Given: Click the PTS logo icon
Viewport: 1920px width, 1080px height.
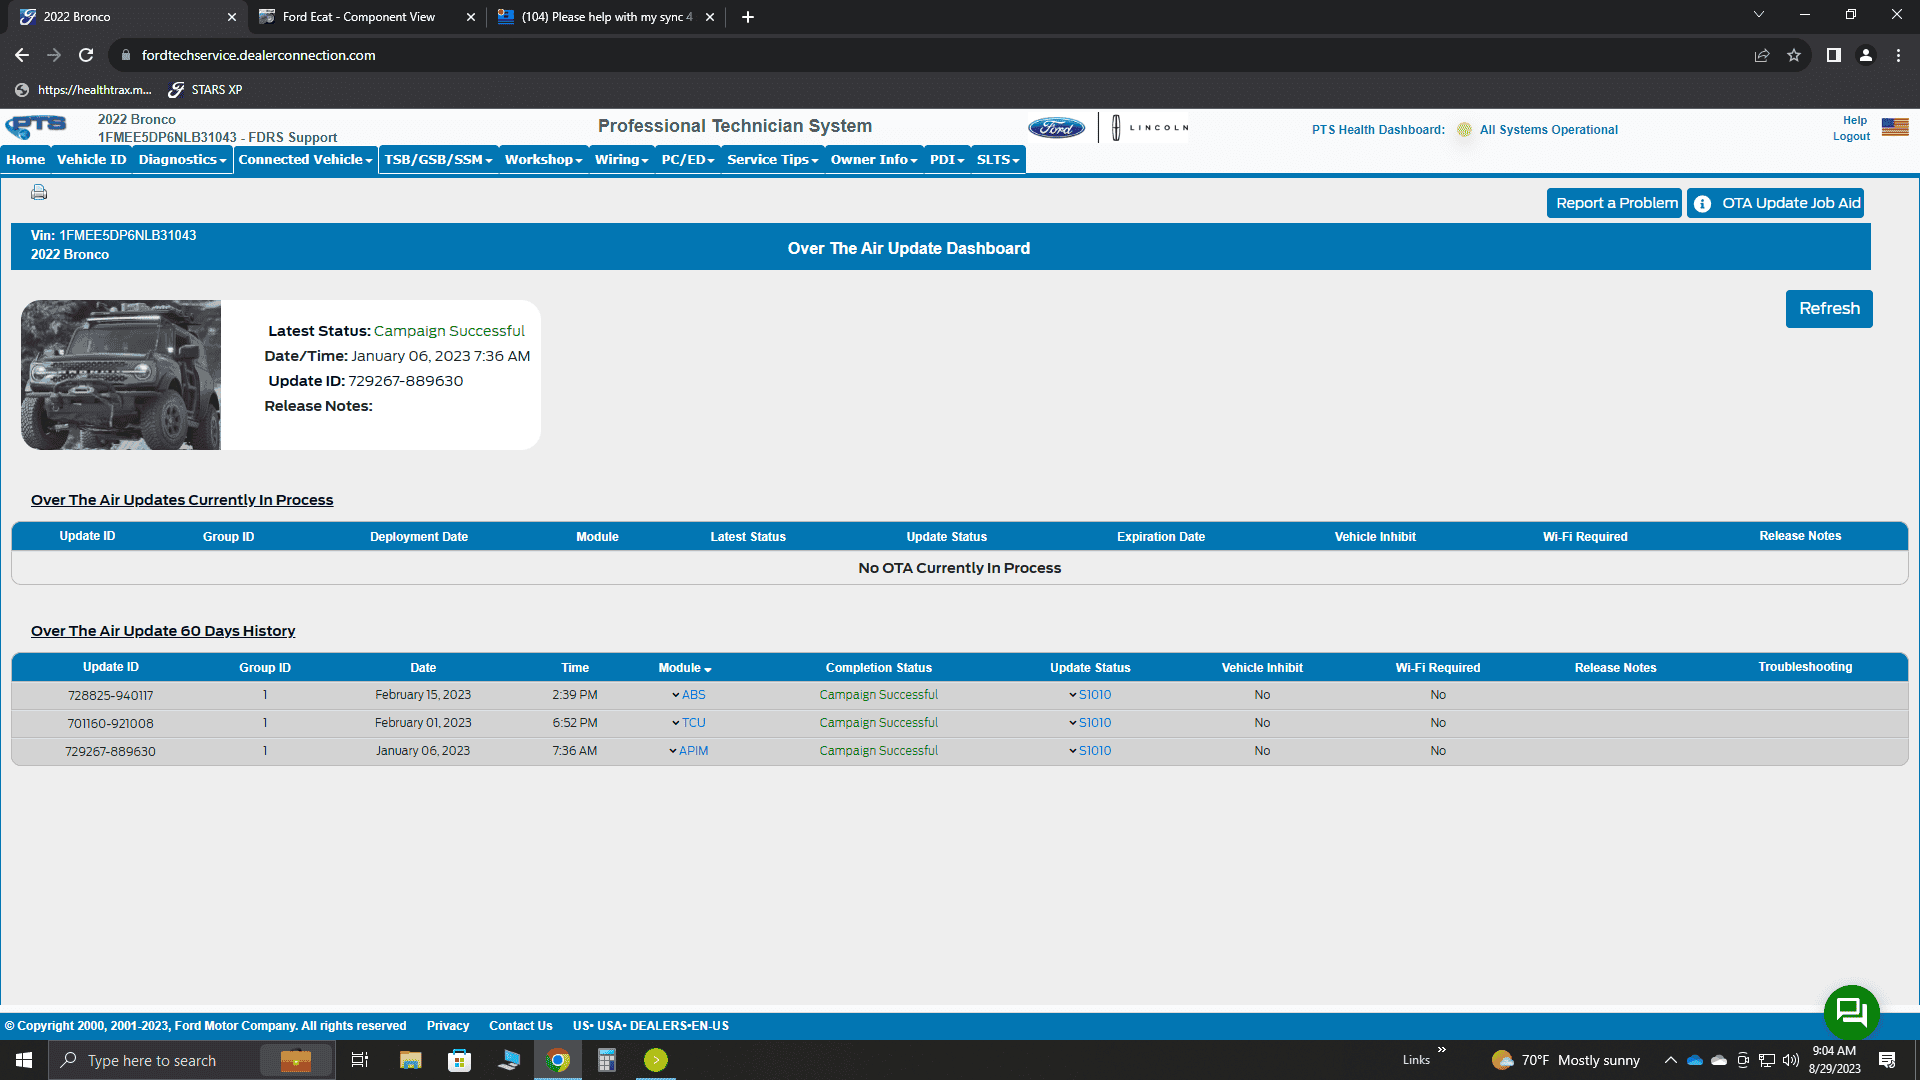Looking at the screenshot, I should point(36,127).
